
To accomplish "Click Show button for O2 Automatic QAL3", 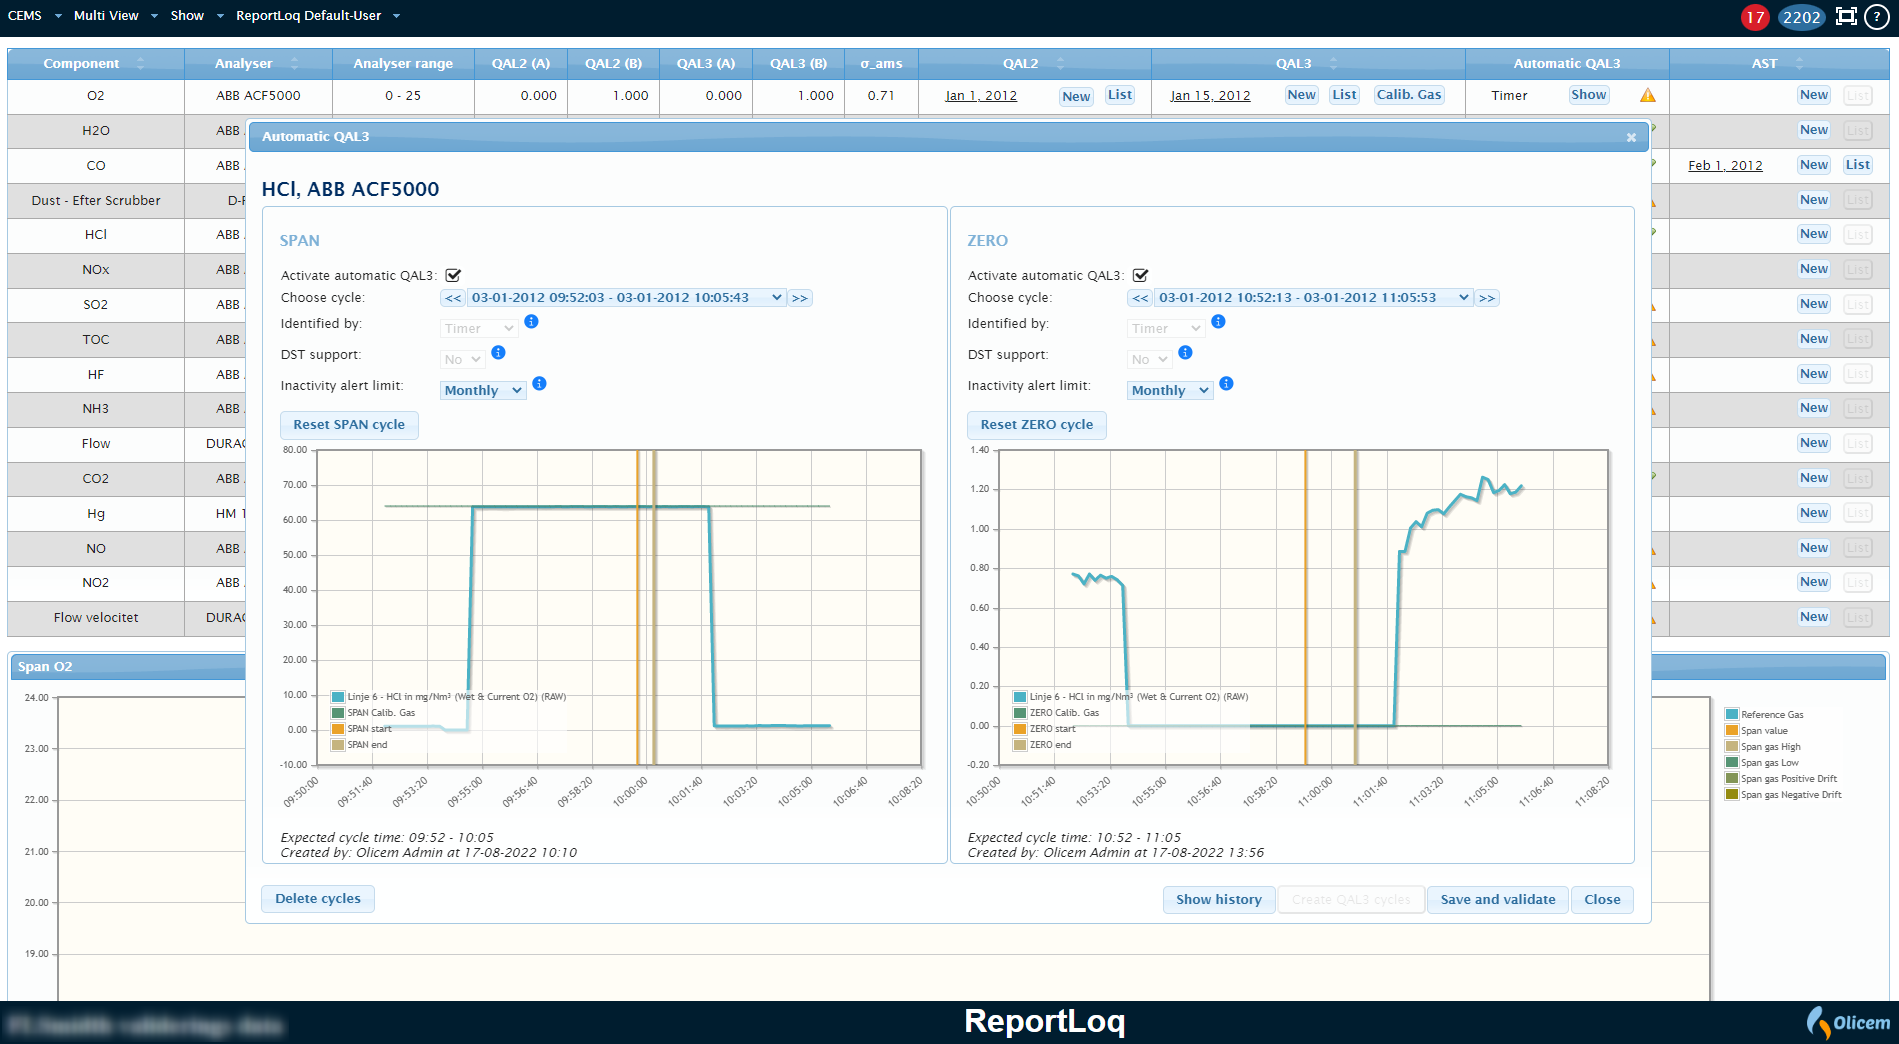I will [x=1588, y=95].
